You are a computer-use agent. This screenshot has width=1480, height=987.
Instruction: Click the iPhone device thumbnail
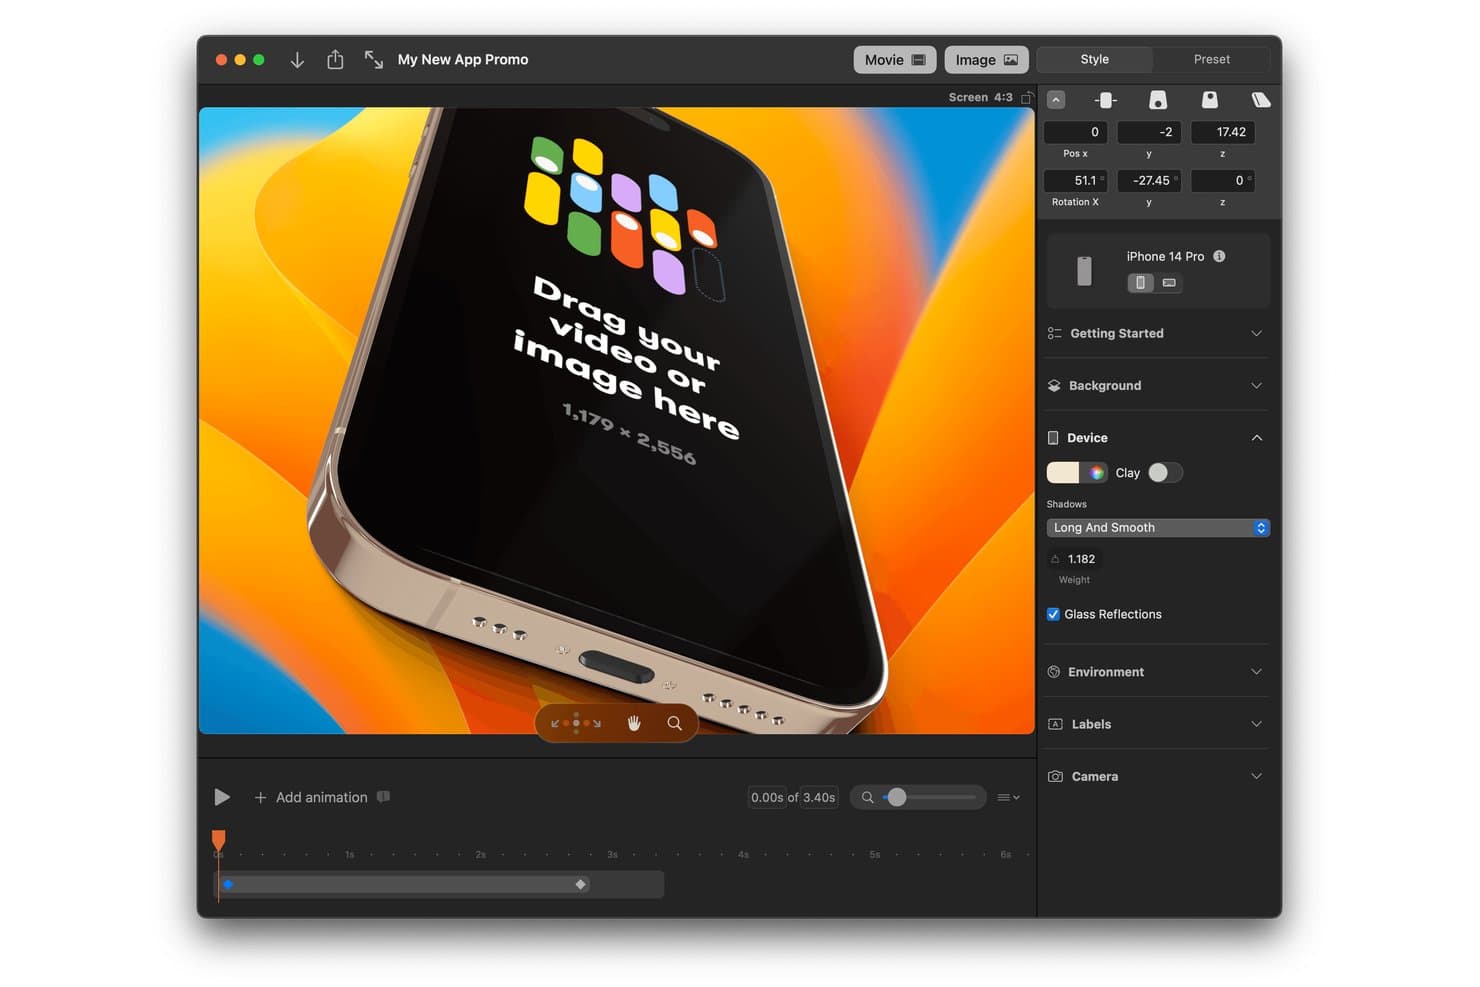point(1084,271)
